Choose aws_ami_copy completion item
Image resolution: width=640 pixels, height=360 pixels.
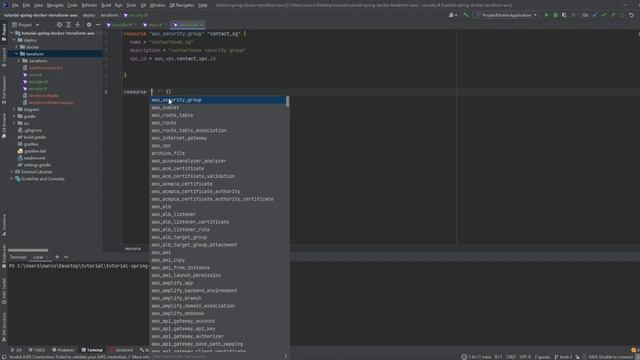coord(218,260)
